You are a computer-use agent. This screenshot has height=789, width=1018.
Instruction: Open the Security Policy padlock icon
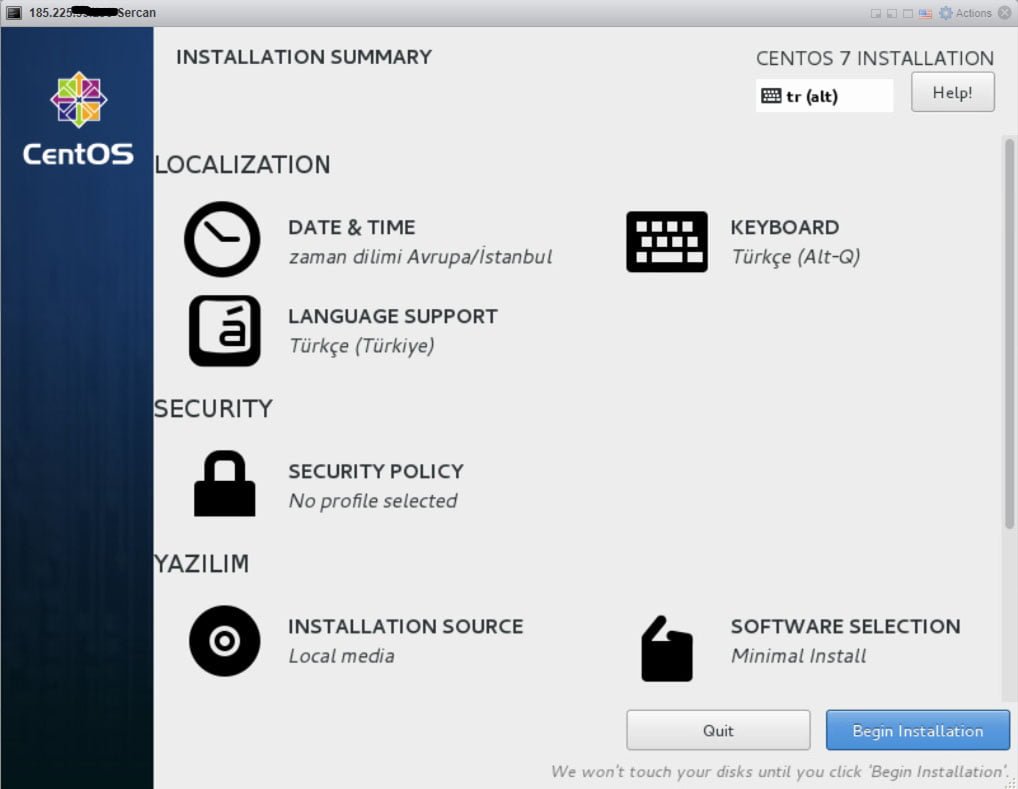pos(225,484)
